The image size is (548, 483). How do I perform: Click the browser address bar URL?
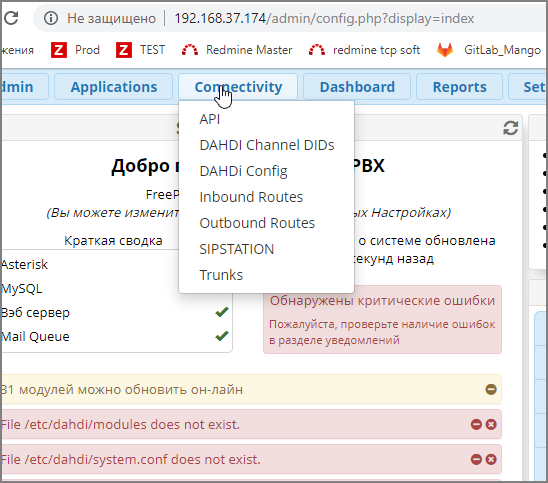tap(324, 18)
